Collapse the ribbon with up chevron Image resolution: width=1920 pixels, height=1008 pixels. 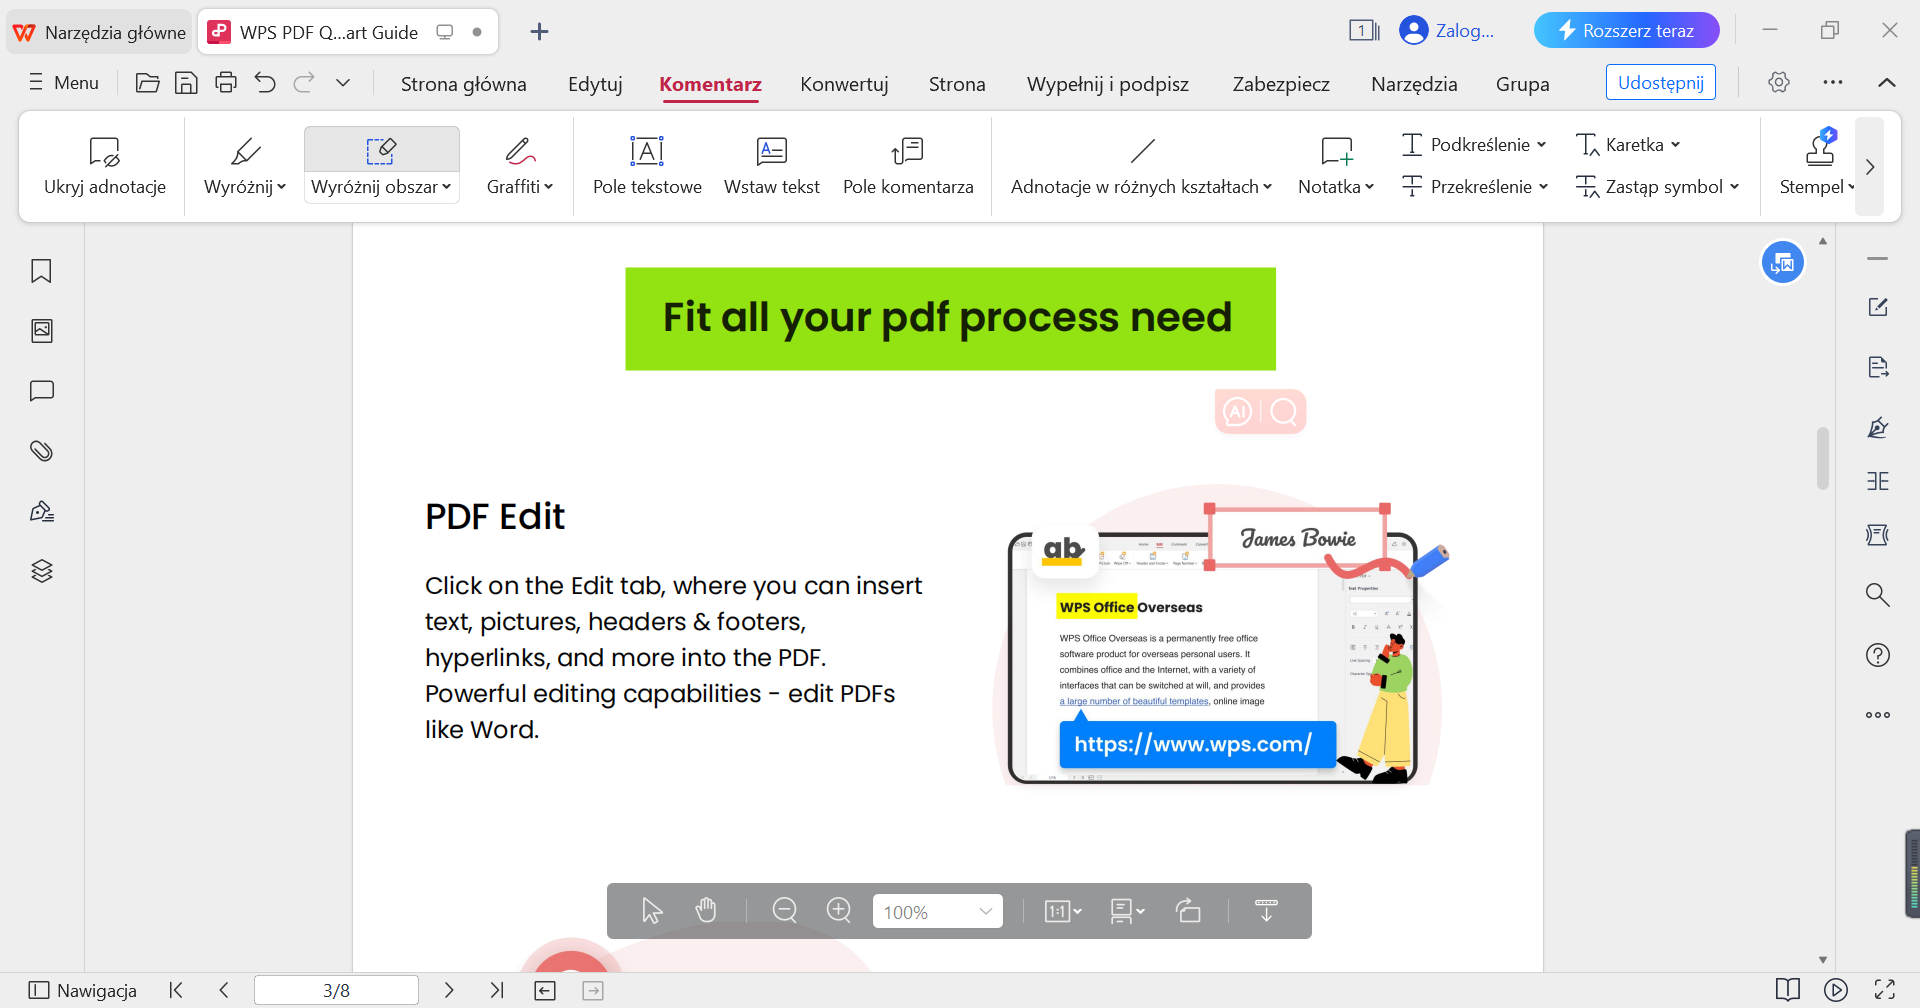[x=1887, y=83]
